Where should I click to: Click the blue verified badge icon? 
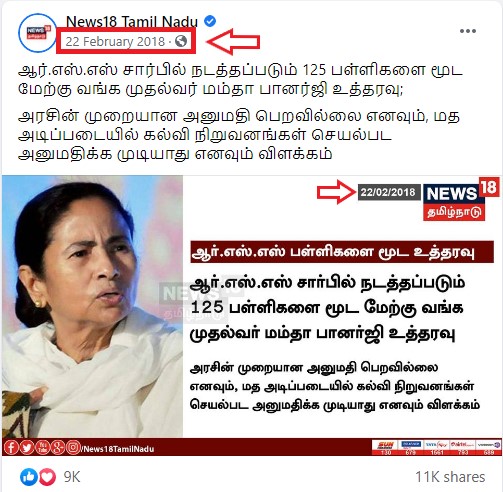point(210,21)
